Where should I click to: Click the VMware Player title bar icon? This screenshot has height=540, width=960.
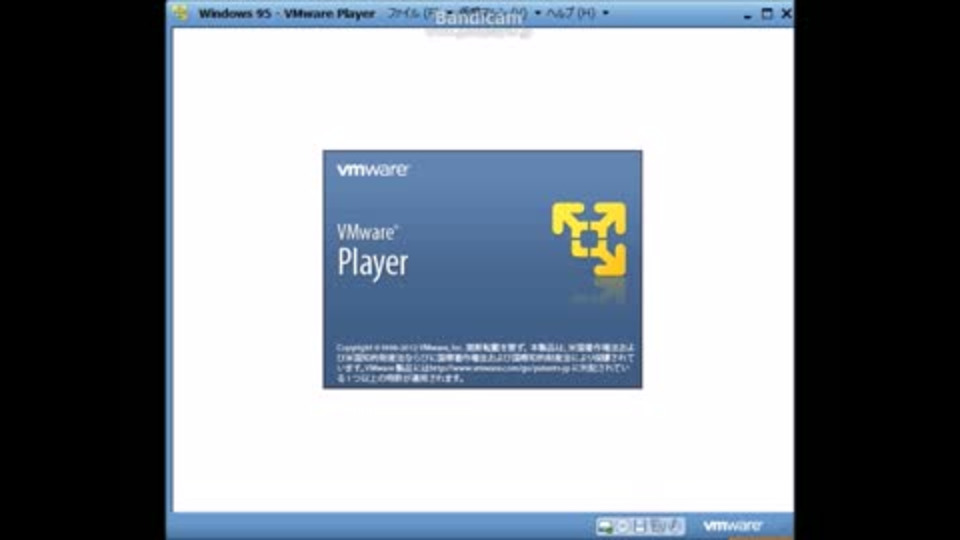tap(181, 12)
